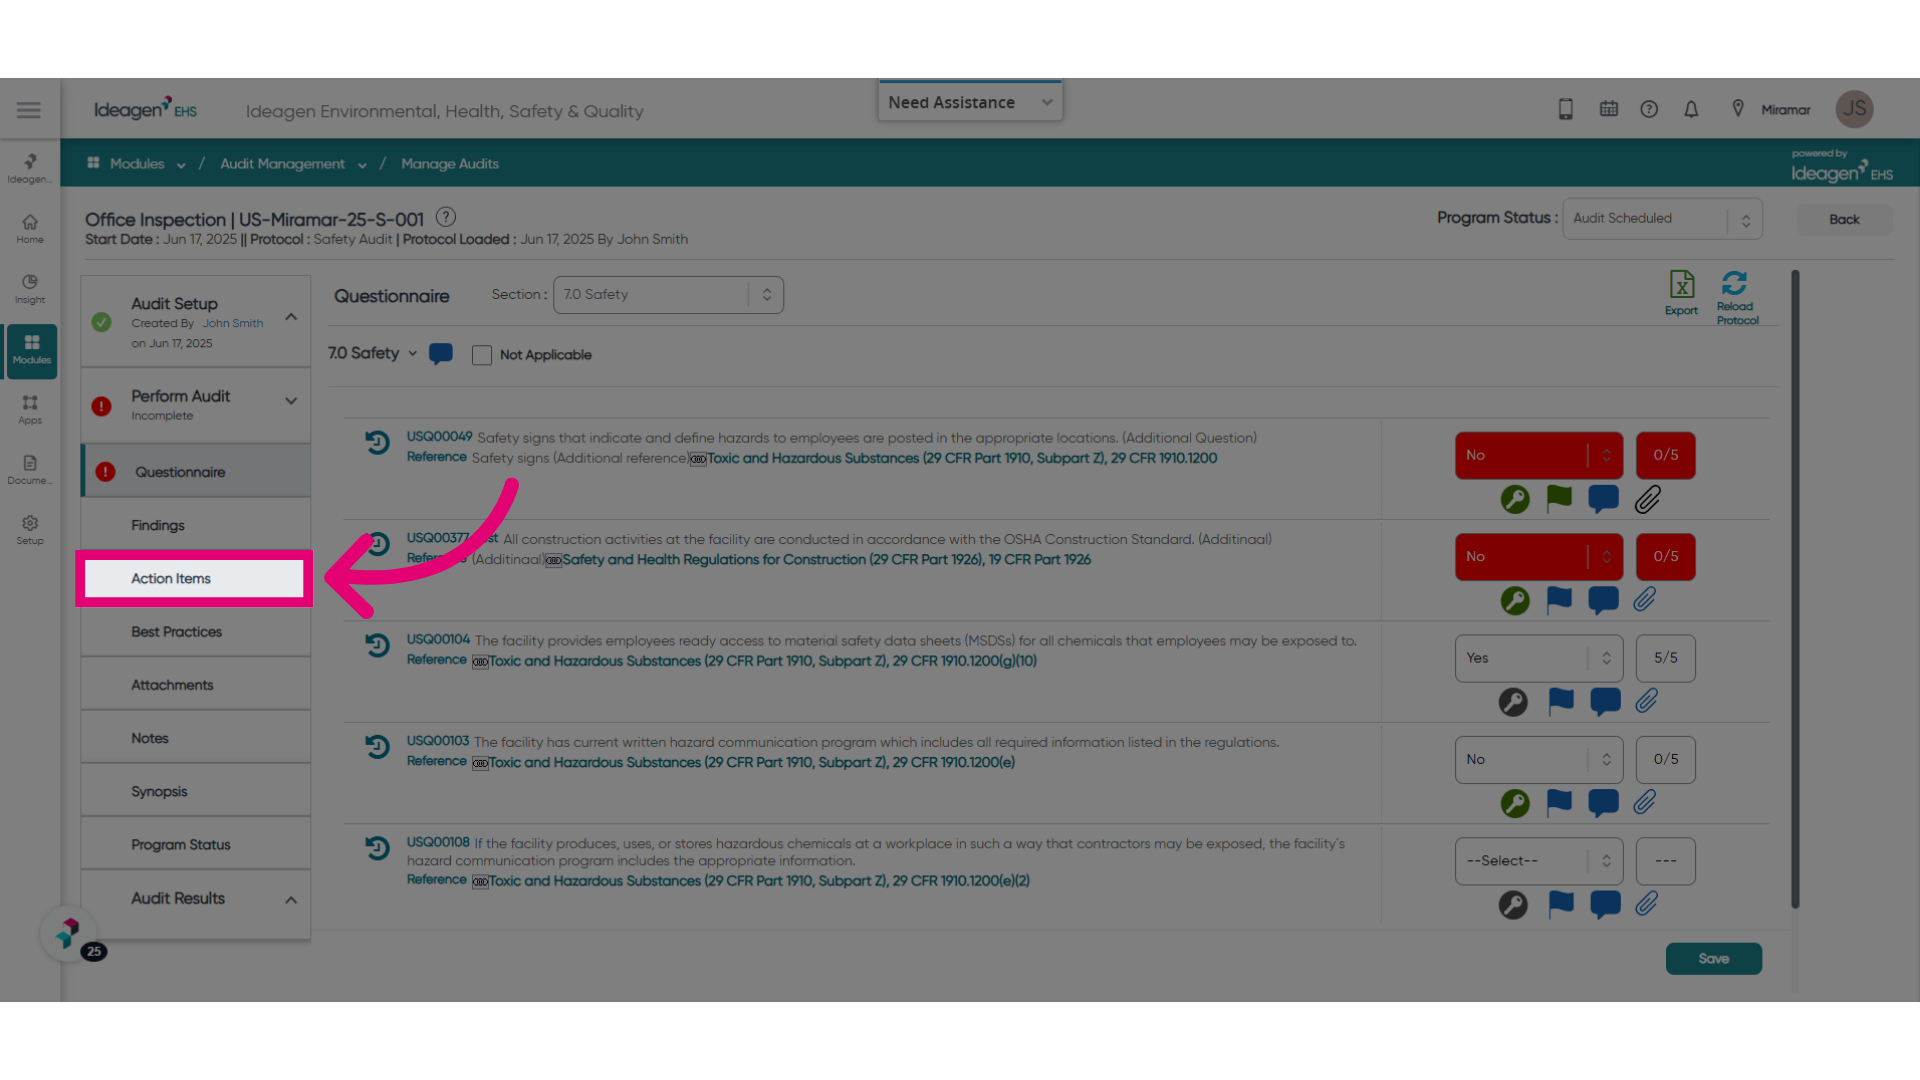Click the blue flag icon for USQ00104
Screen dimensions: 1920x1080
tap(1561, 701)
